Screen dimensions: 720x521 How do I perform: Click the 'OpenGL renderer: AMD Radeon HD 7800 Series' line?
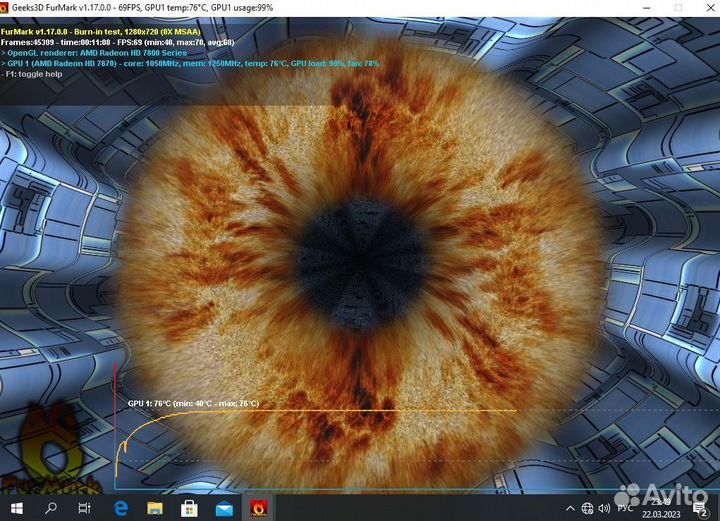pyautogui.click(x=94, y=53)
